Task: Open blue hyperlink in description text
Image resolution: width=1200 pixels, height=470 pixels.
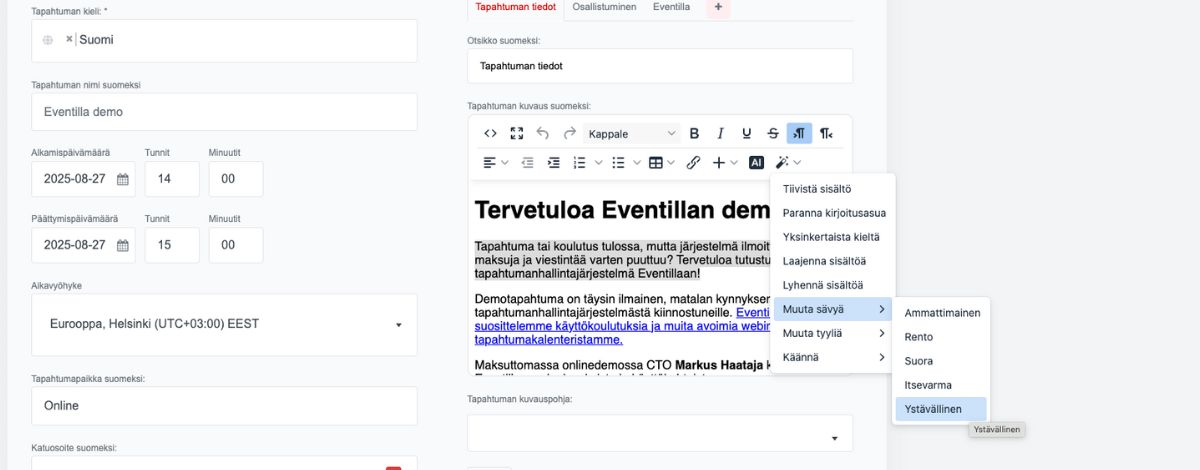Action: [x=621, y=326]
